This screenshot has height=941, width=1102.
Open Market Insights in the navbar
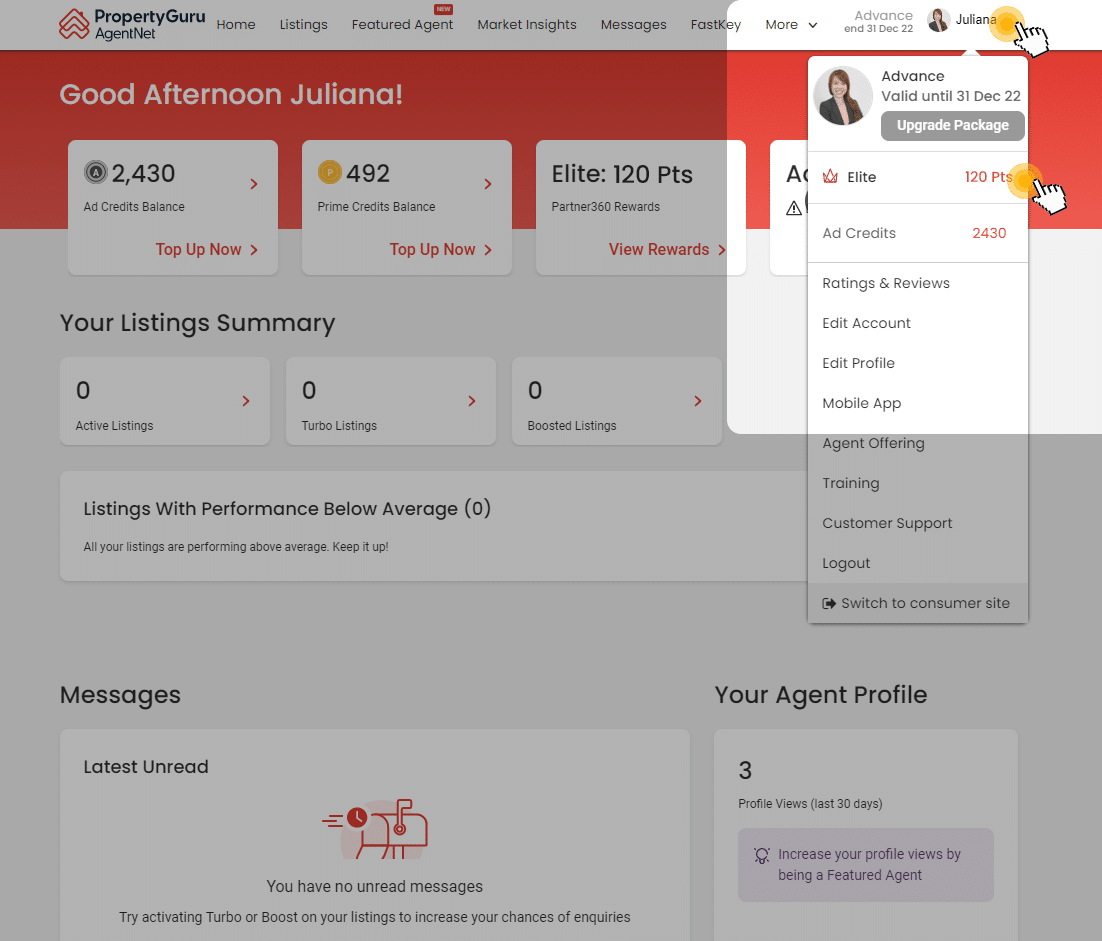tap(527, 25)
